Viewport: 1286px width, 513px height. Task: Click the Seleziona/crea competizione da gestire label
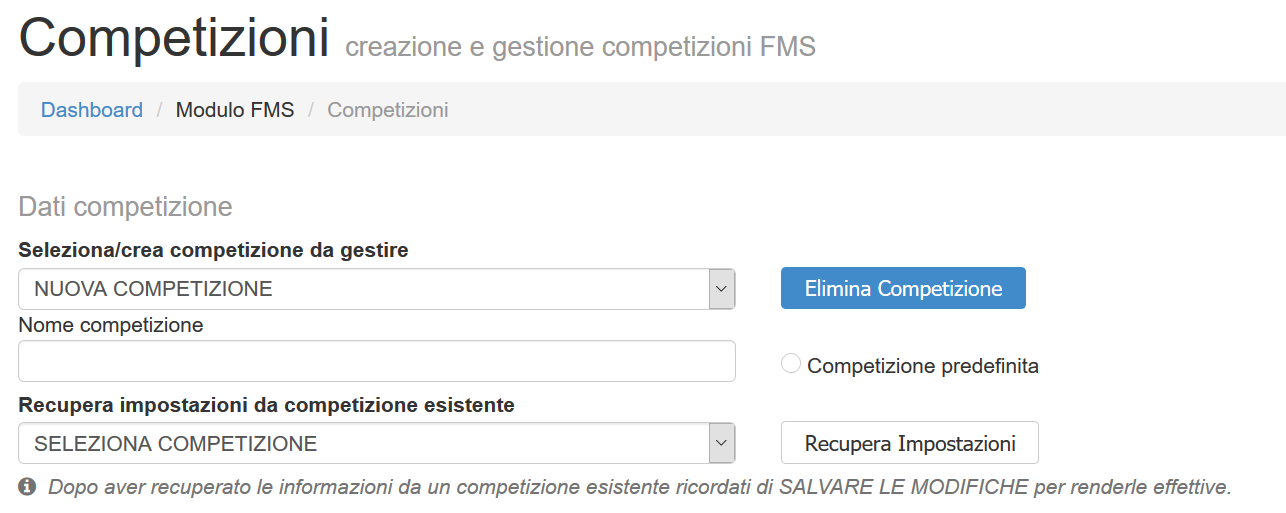pyautogui.click(x=213, y=250)
